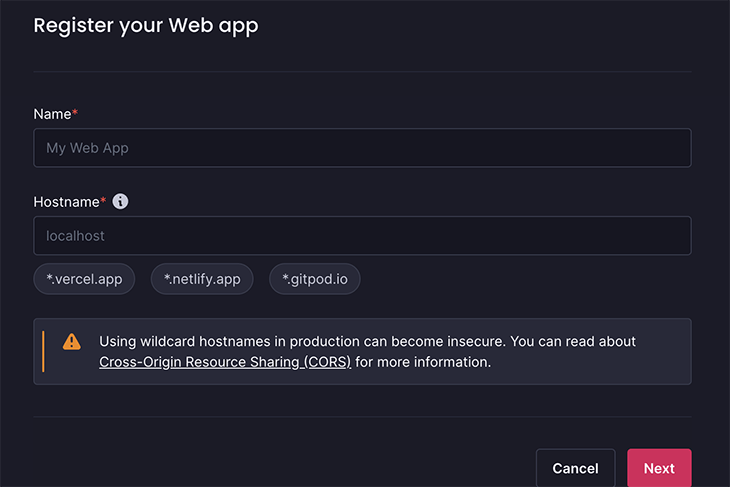Screen dimensions: 730x487
Task: Click the orange bar on the warning box
Action: (43, 351)
